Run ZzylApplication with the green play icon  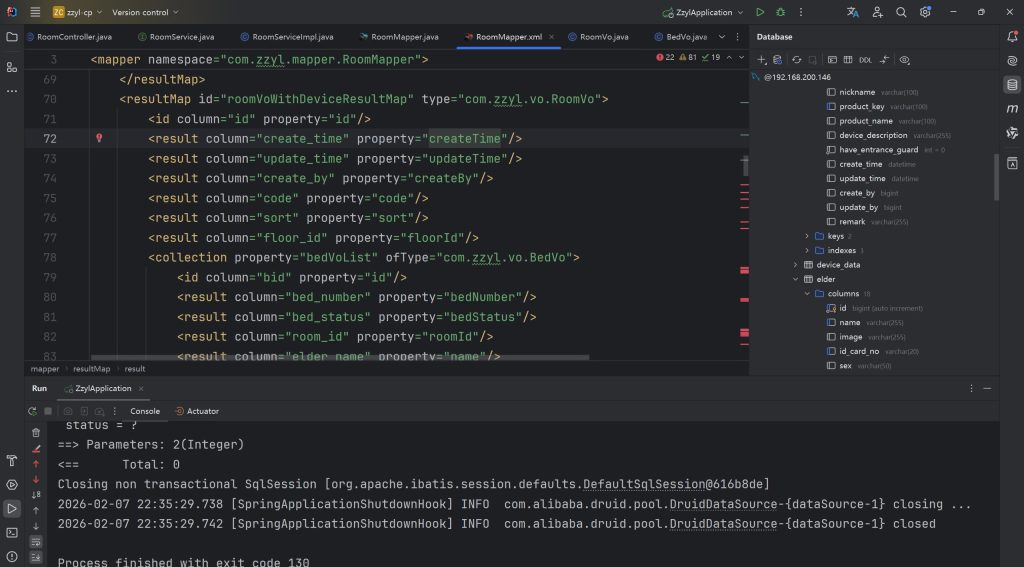(760, 12)
